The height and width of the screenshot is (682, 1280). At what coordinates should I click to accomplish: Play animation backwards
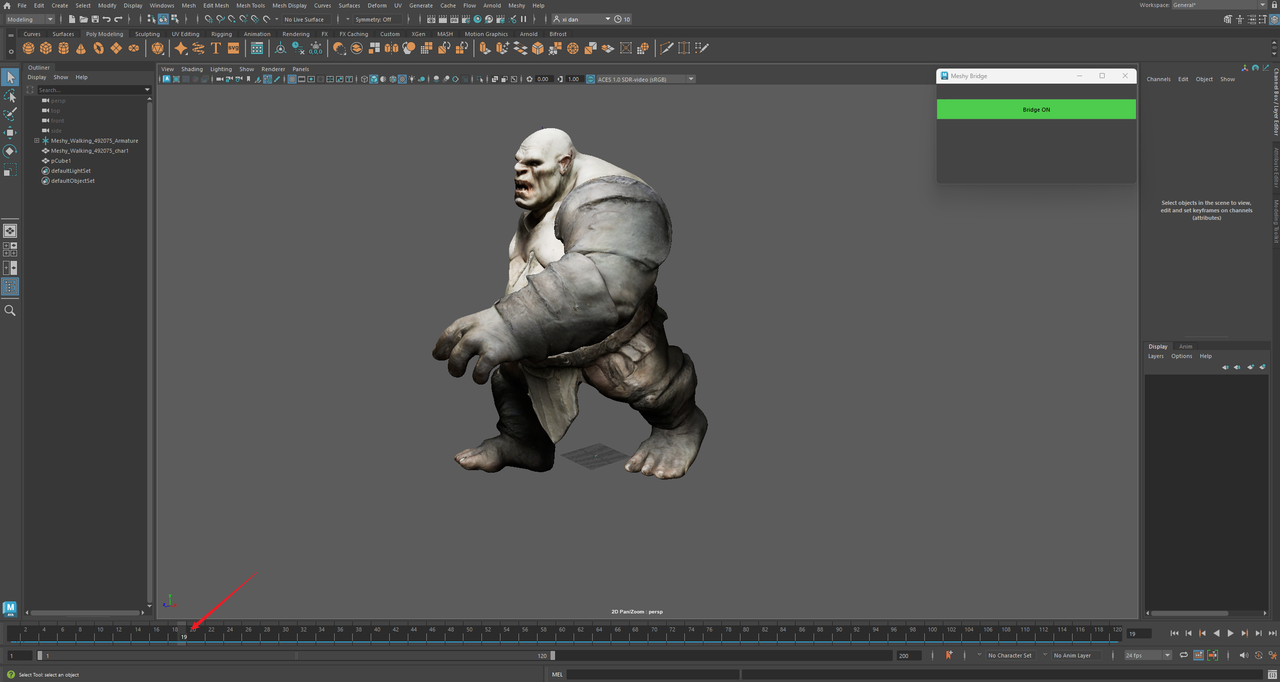click(1216, 633)
